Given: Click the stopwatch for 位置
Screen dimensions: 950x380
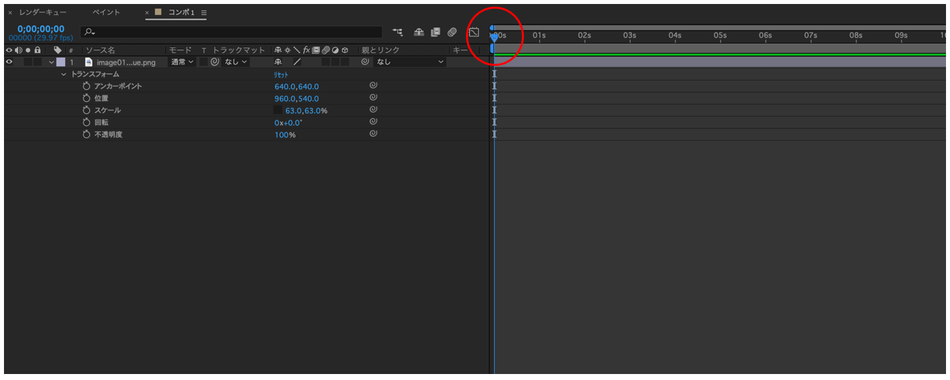Looking at the screenshot, I should pos(86,98).
